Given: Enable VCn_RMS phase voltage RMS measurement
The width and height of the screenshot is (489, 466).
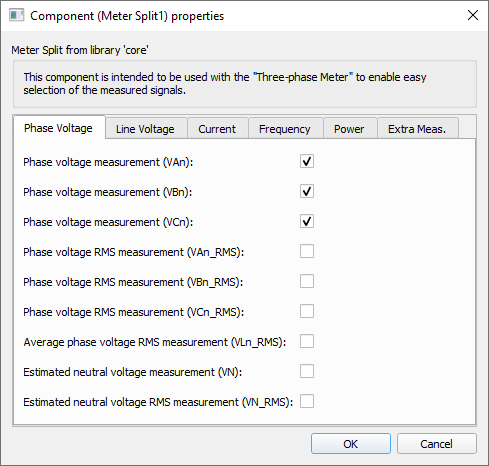Looking at the screenshot, I should 307,311.
